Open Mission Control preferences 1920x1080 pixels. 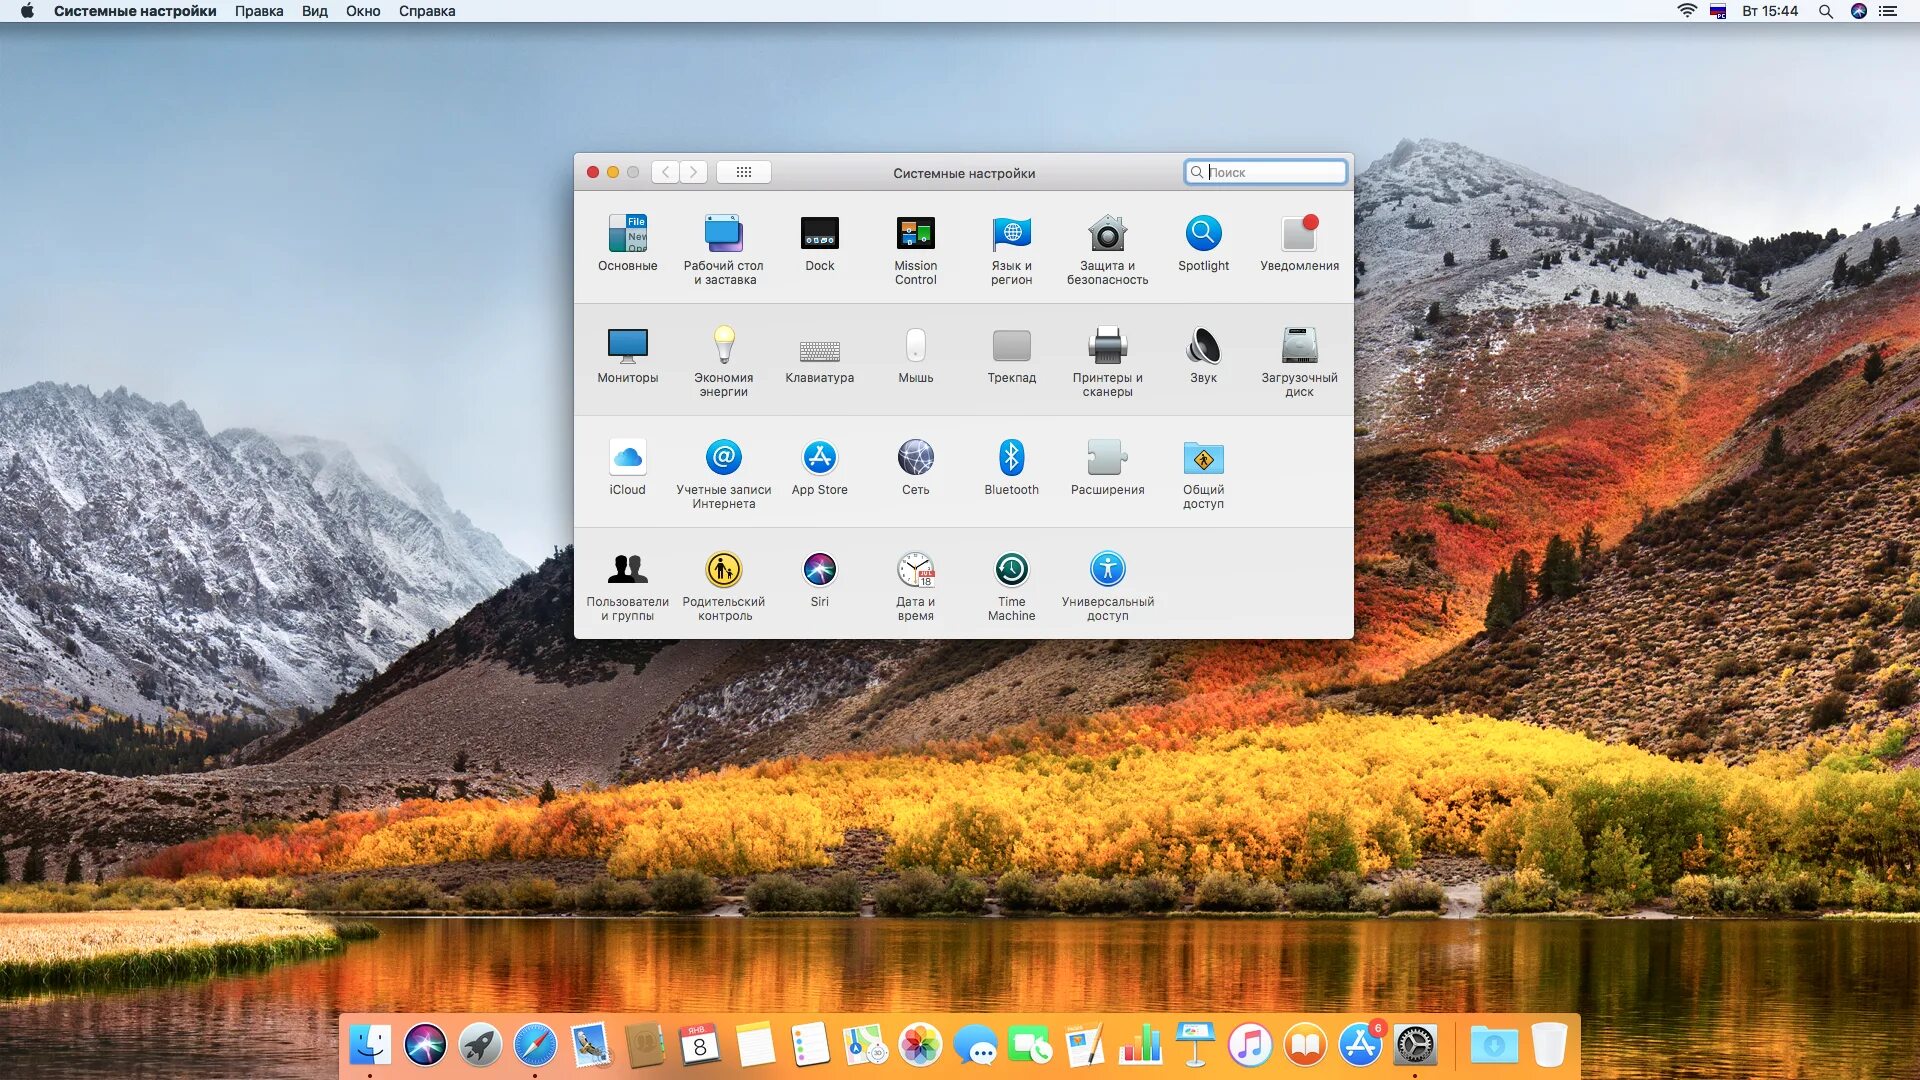tap(915, 234)
